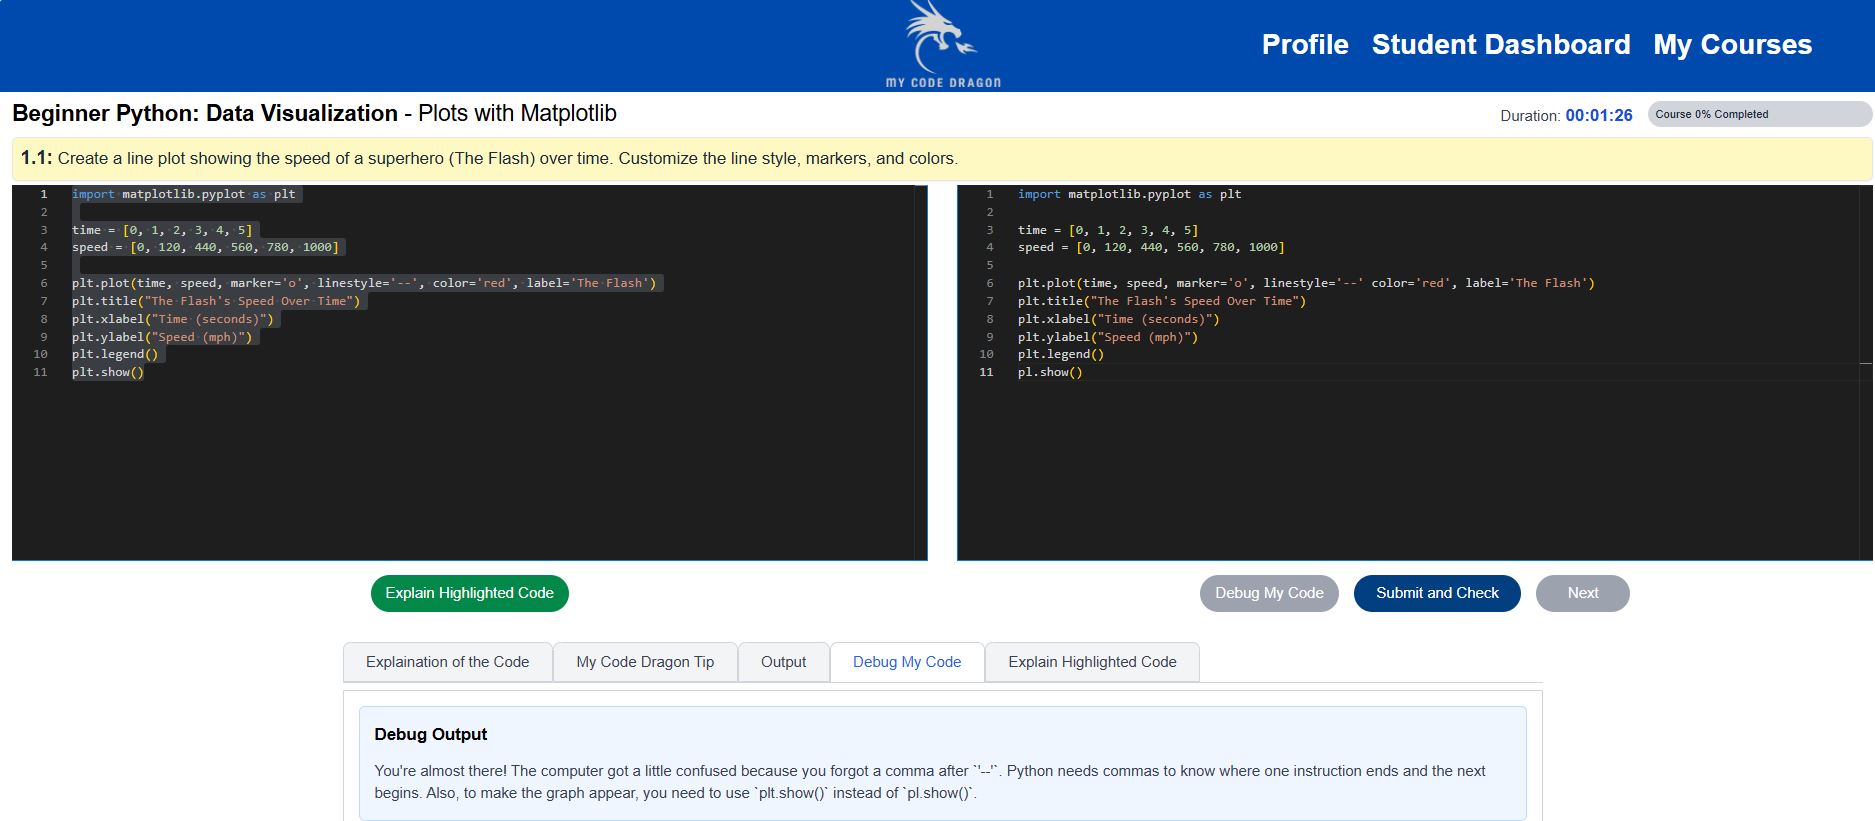1875x821 pixels.
Task: Click Submit and Check button
Action: coord(1436,593)
